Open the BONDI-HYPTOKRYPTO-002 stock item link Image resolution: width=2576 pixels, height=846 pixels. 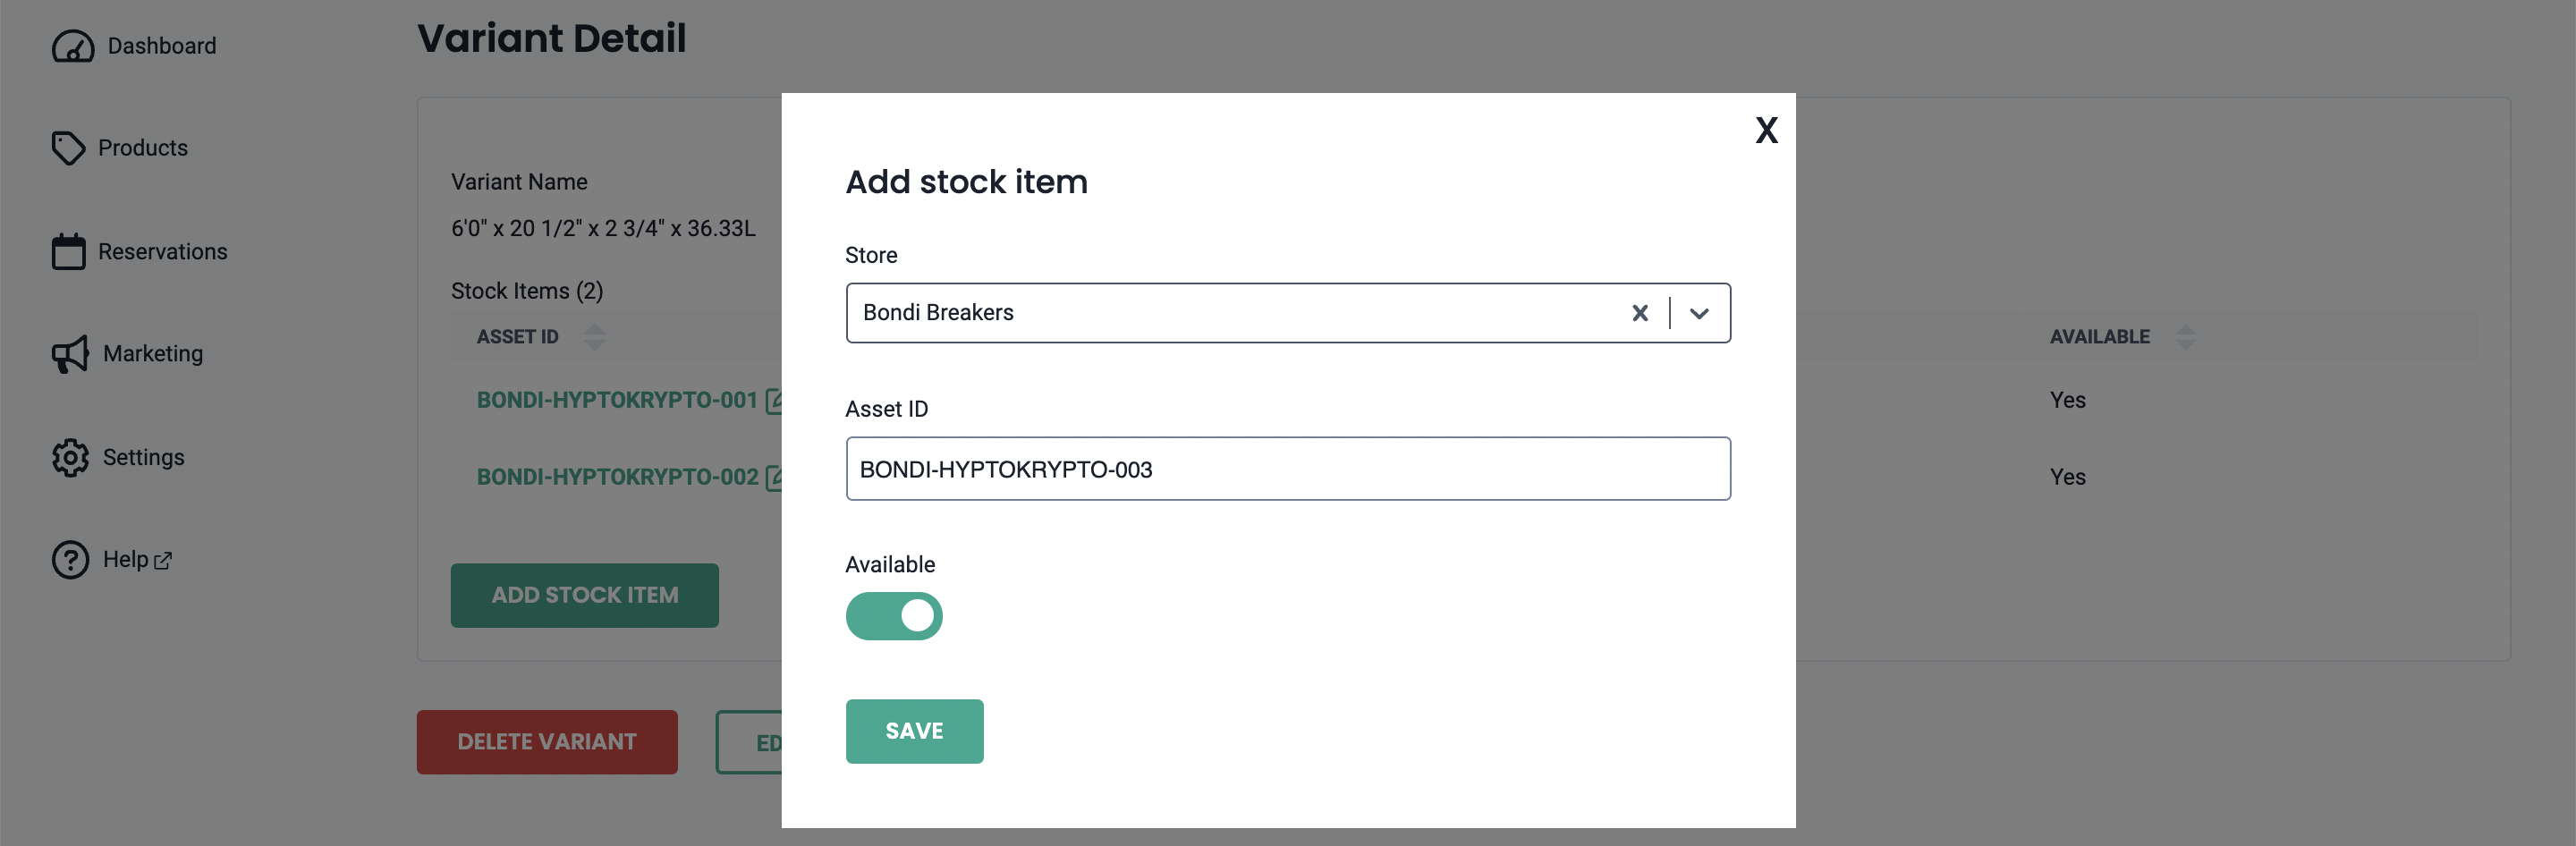pyautogui.click(x=616, y=477)
